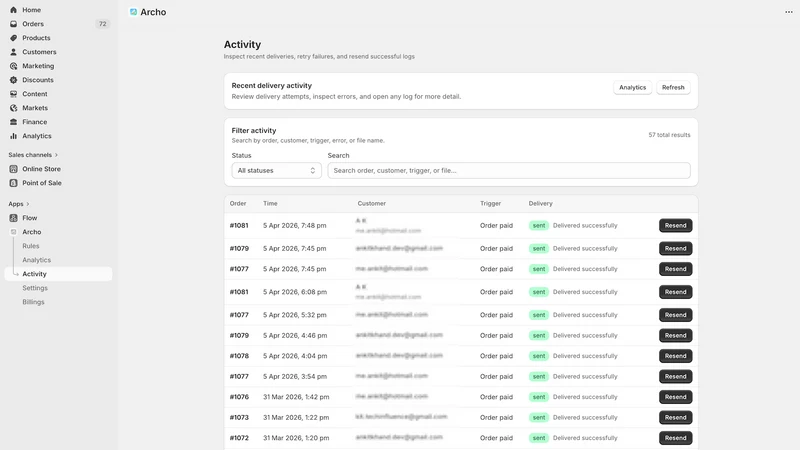The image size is (800, 450).
Task: Click the Refresh button
Action: click(673, 87)
